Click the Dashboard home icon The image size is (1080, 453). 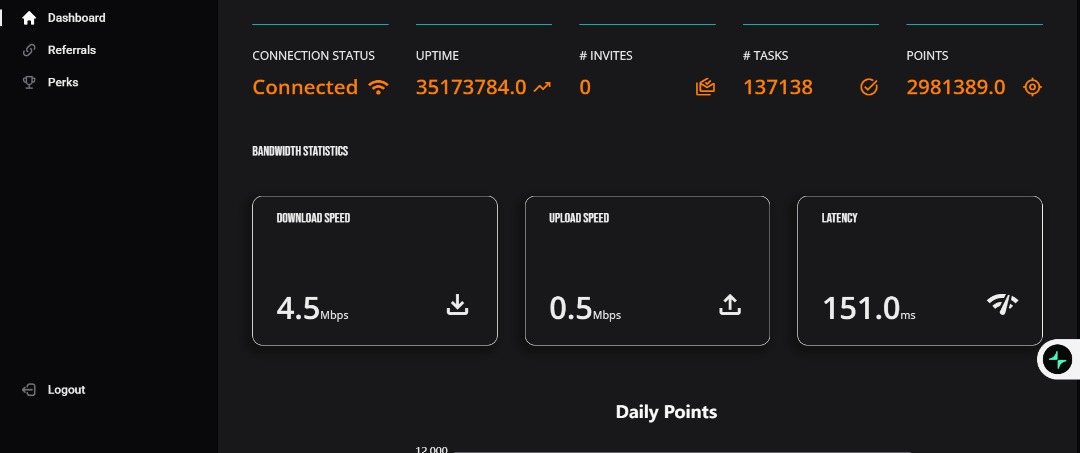pos(29,18)
